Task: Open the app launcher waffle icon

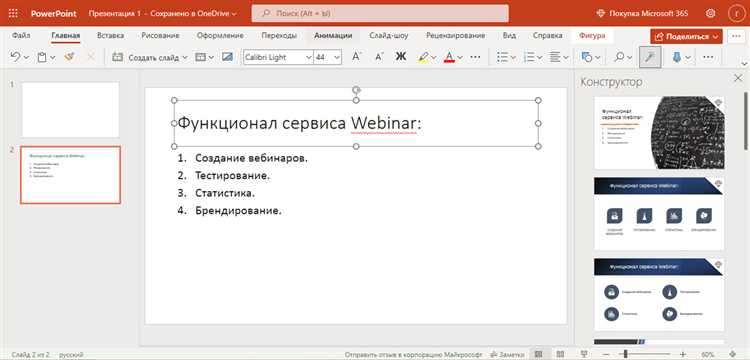Action: [13, 13]
